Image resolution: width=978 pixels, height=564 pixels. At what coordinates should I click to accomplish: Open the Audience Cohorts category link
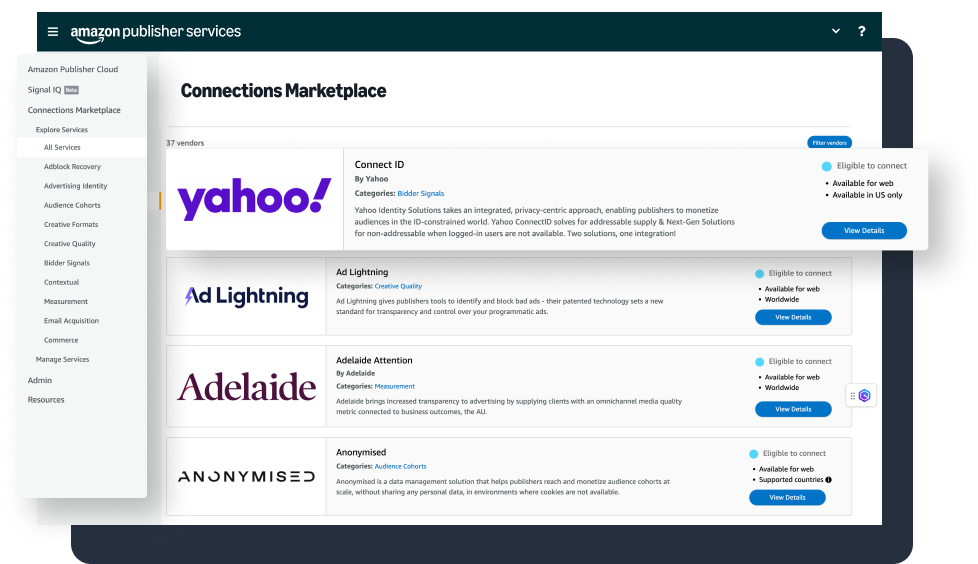(x=400, y=466)
